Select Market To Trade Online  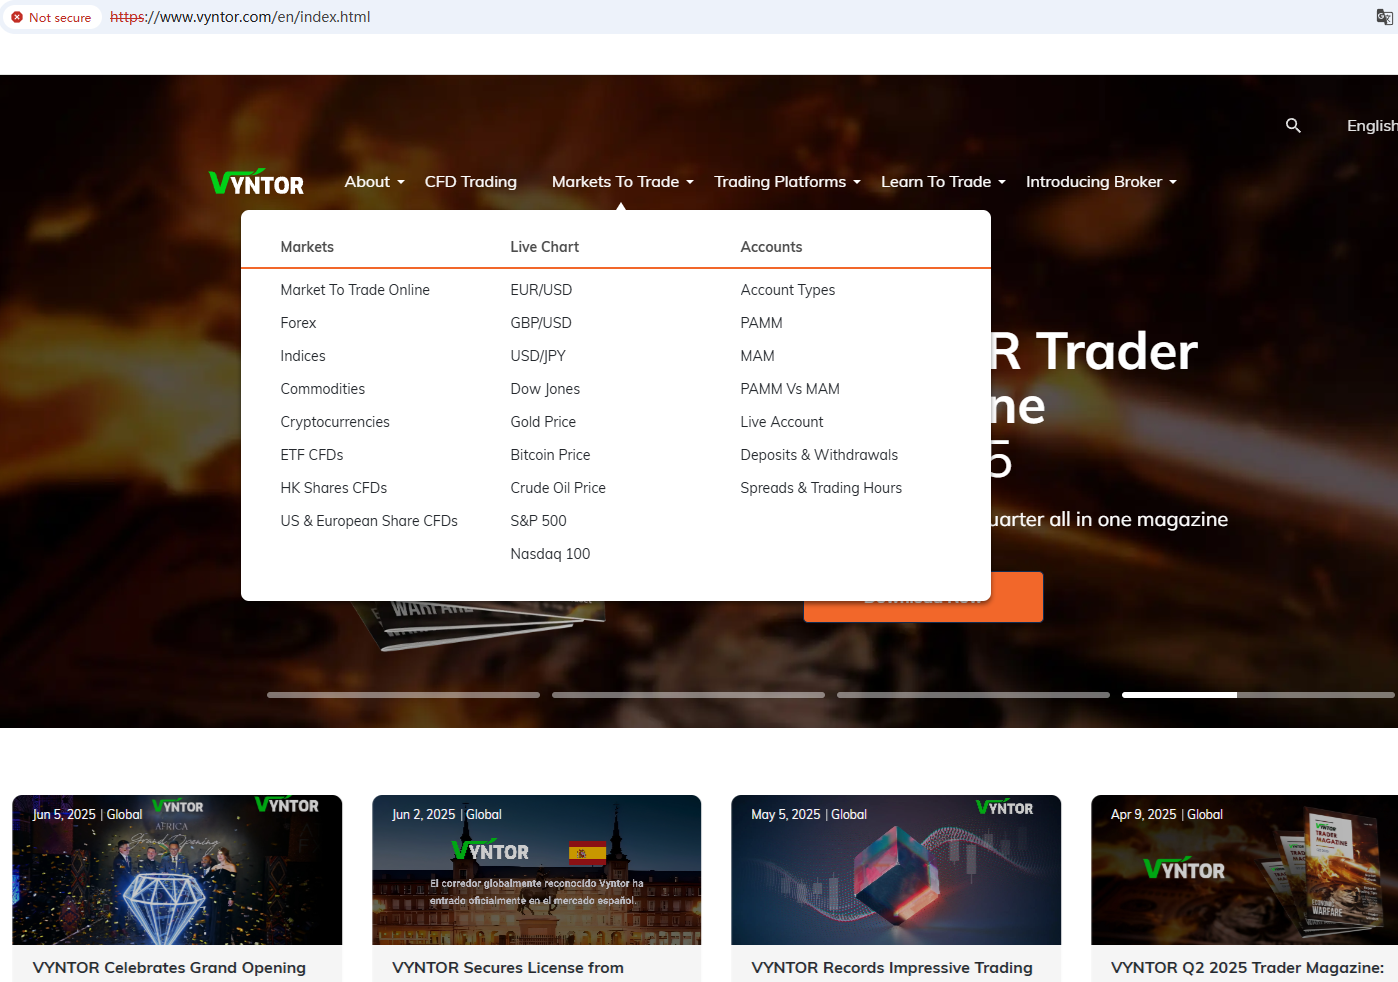[355, 290]
